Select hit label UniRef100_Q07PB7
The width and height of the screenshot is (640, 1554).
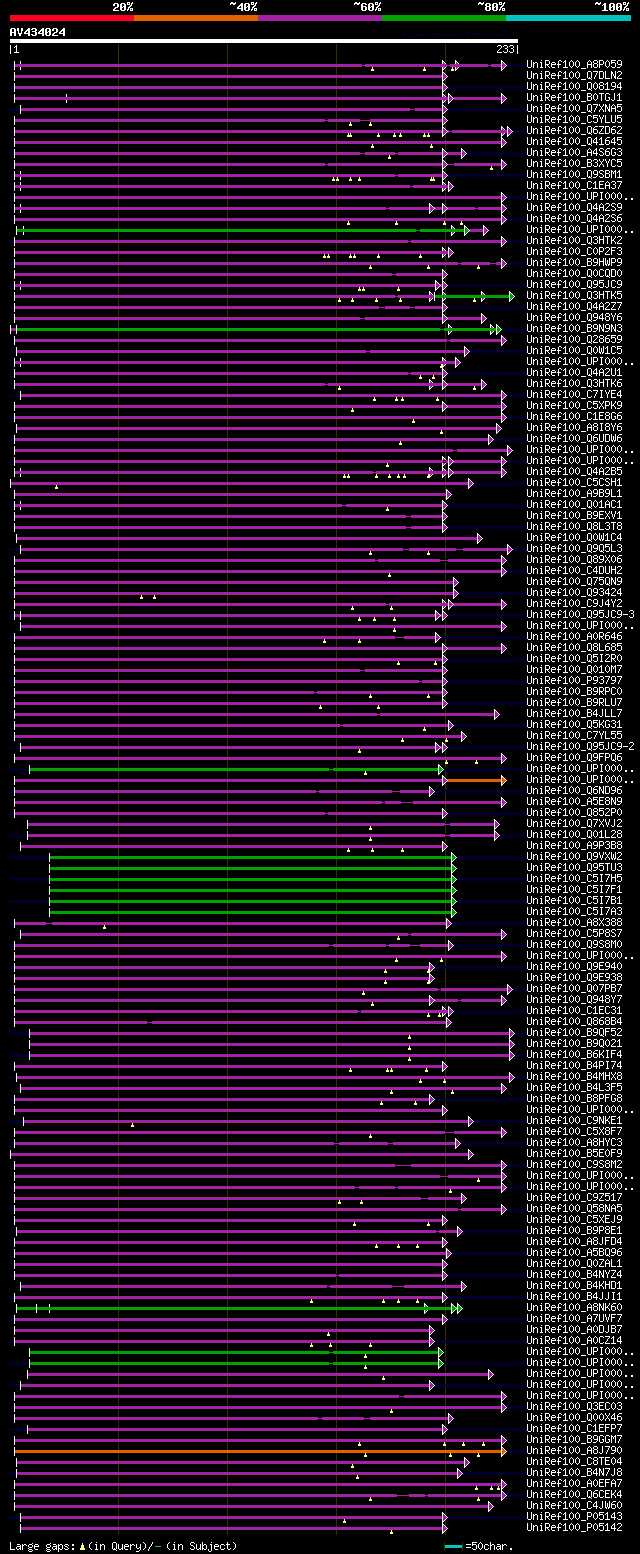pos(574,988)
